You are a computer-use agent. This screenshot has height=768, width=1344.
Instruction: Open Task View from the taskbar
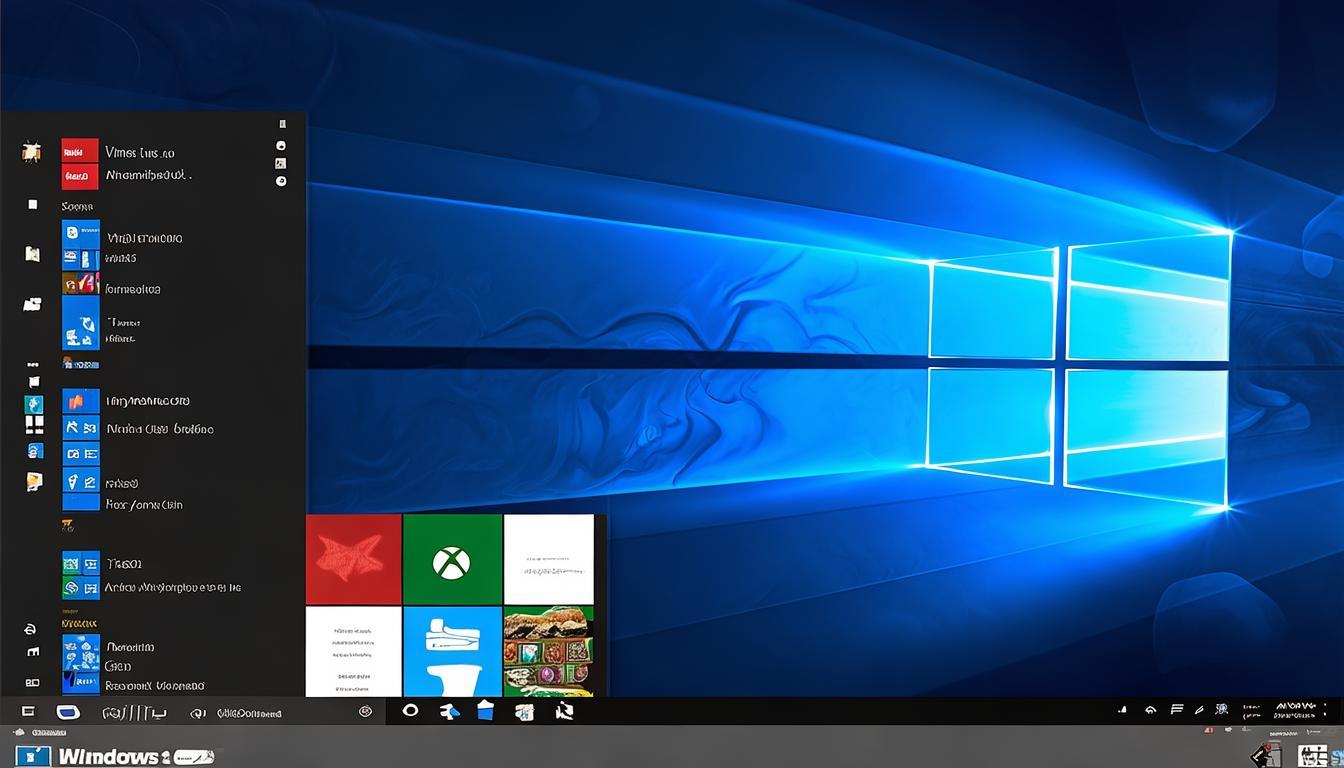[410, 712]
